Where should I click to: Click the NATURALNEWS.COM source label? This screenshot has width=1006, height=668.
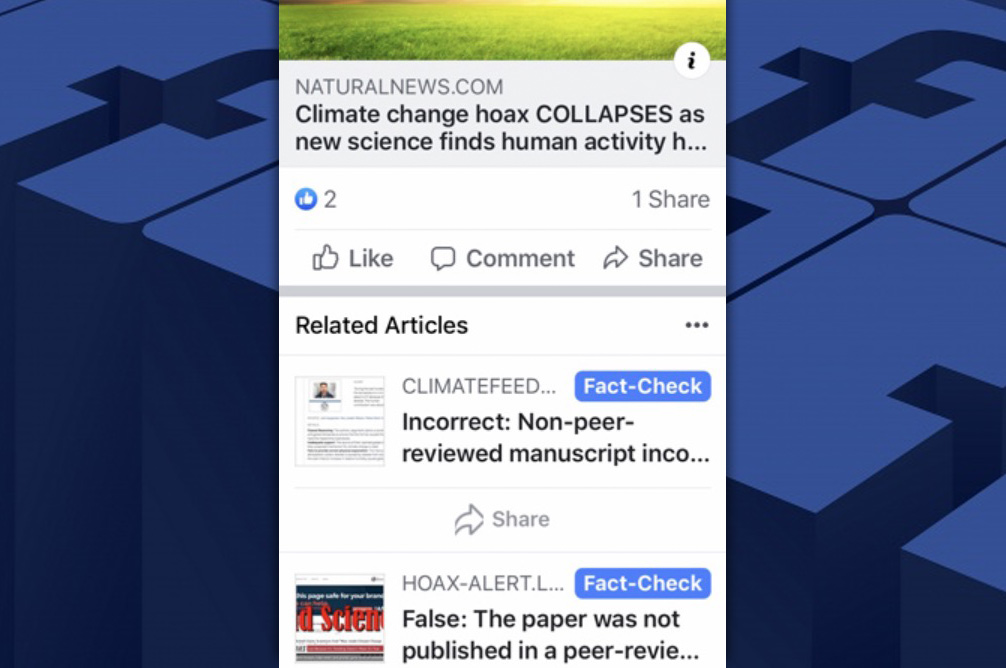tap(399, 87)
